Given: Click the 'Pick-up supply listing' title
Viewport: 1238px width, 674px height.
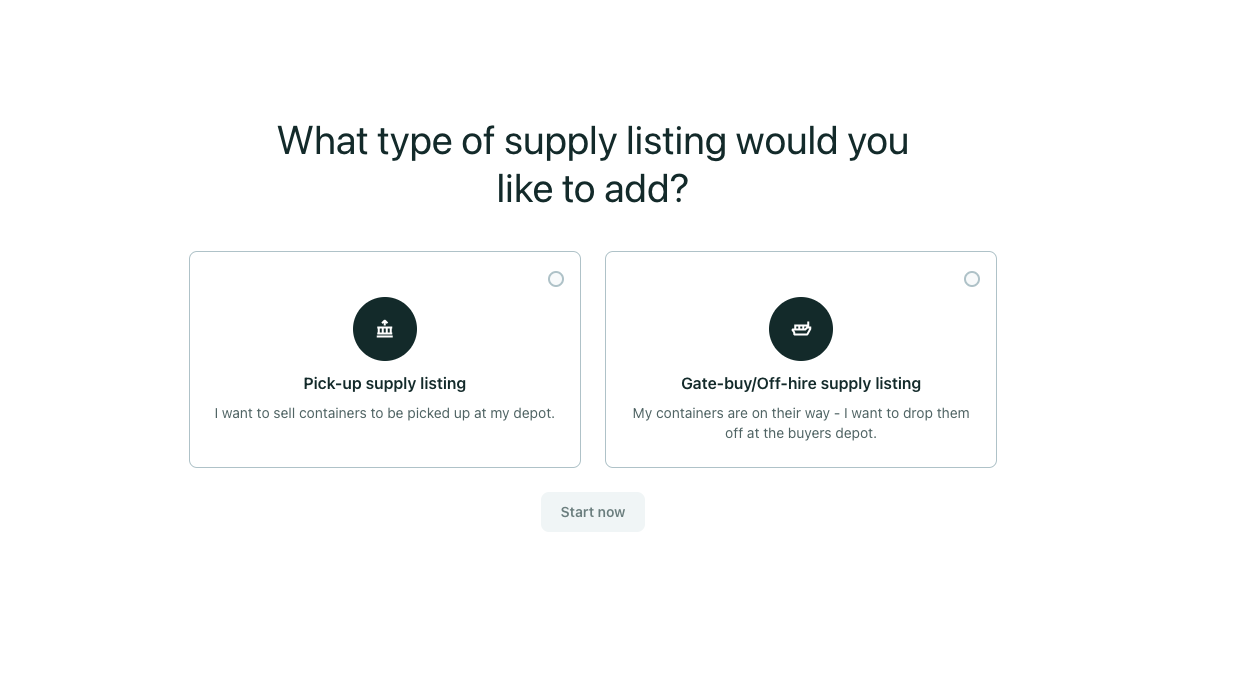Looking at the screenshot, I should [x=385, y=383].
